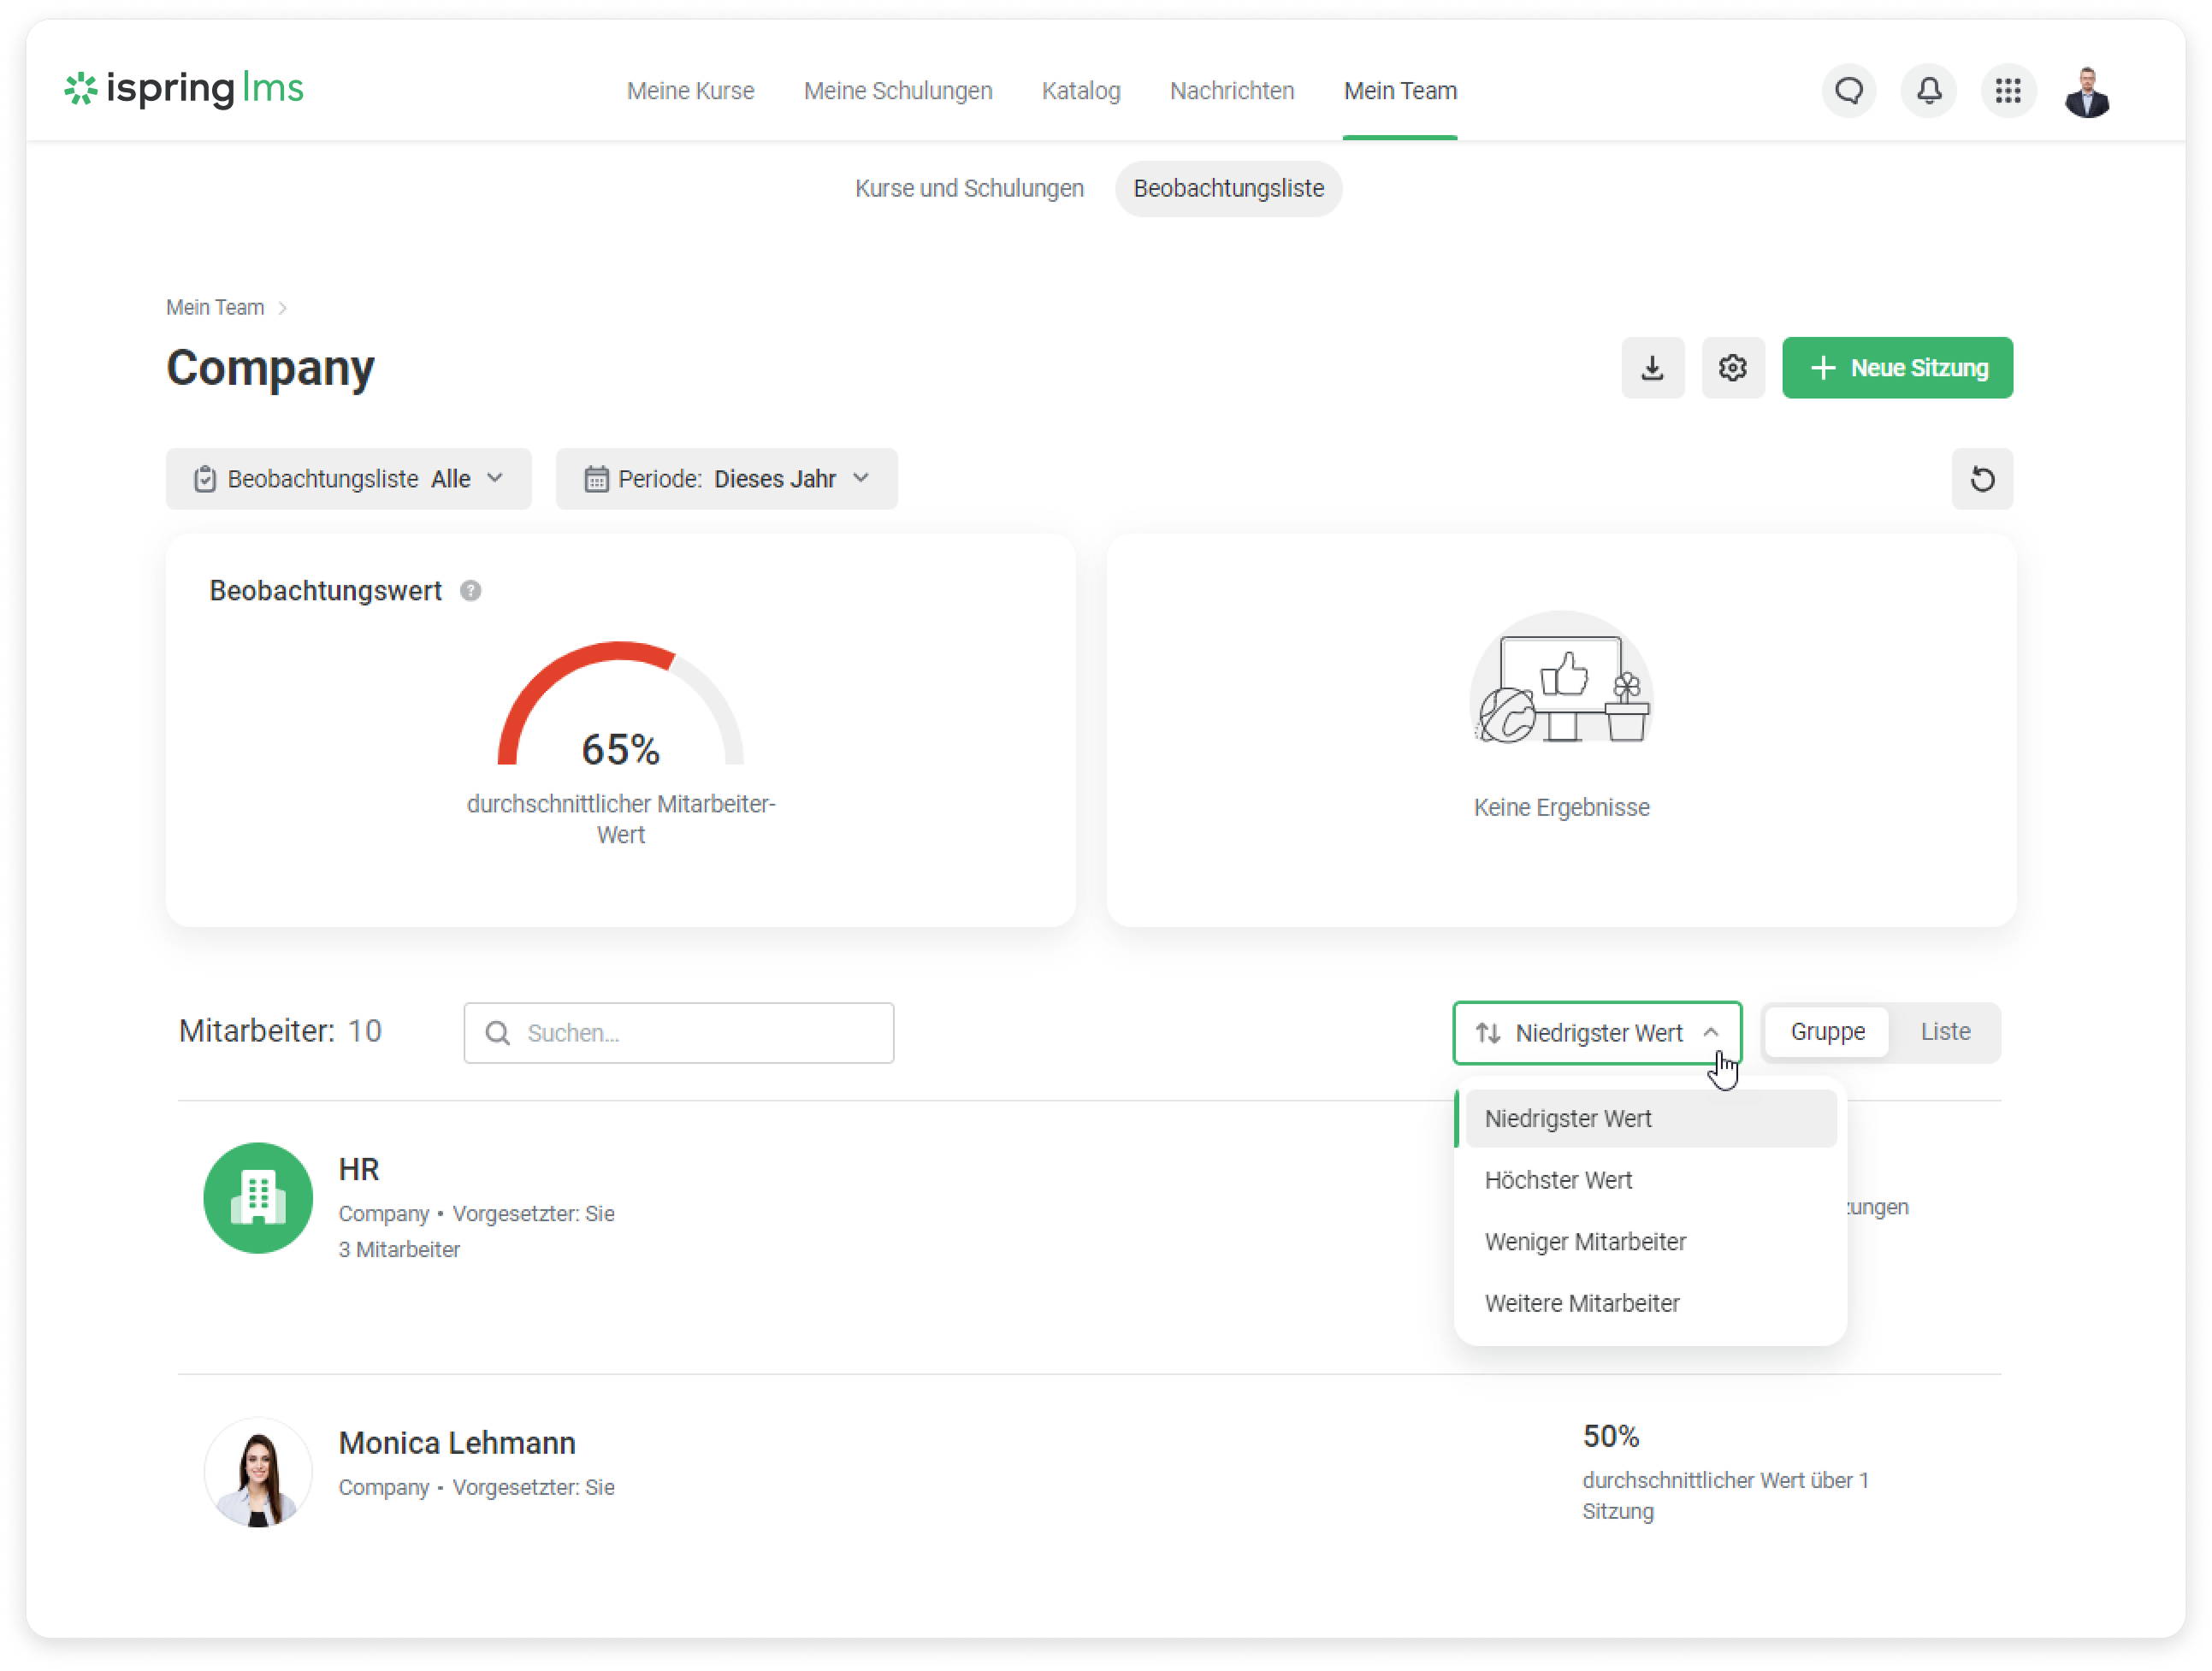
Task: Click the Beobachtungswert help question icon
Action: pos(470,591)
